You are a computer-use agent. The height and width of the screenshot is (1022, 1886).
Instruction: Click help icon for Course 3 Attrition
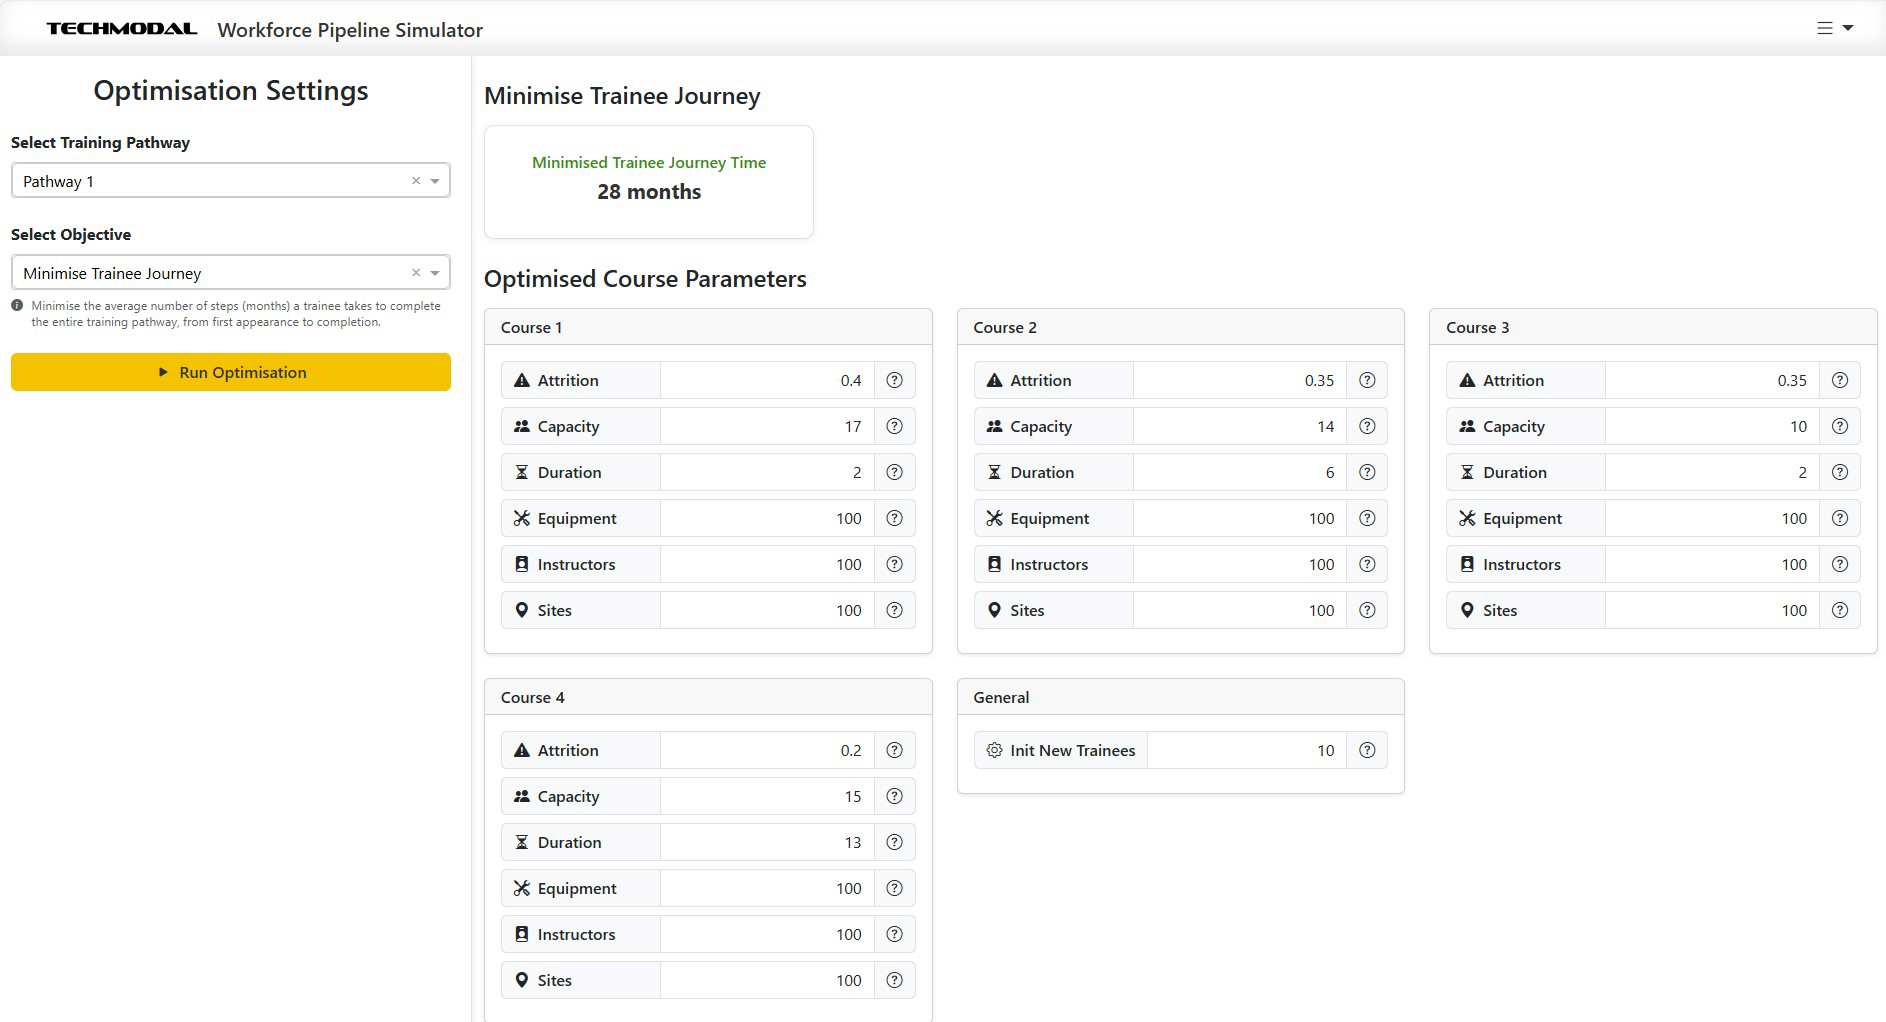click(1839, 380)
